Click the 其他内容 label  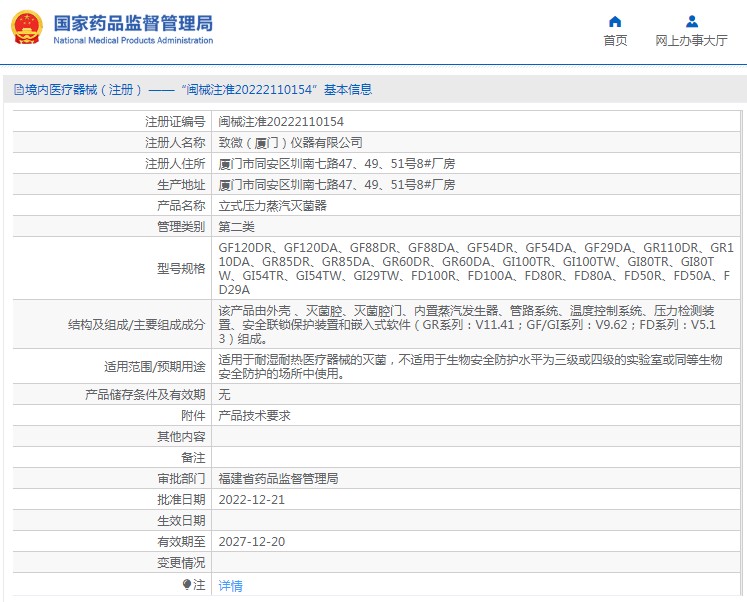[182, 437]
